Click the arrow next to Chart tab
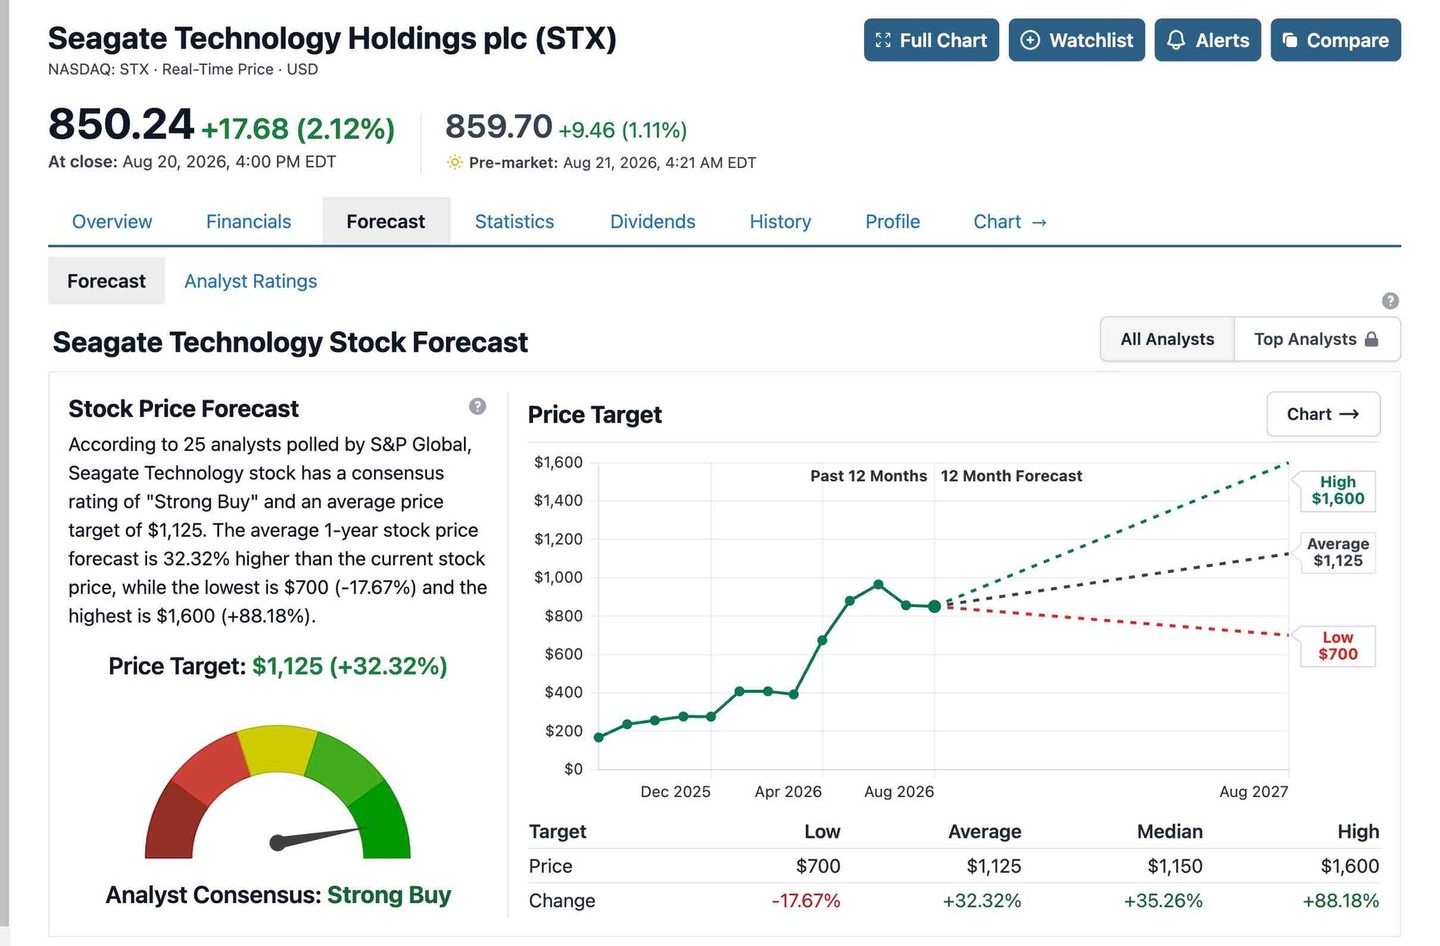Viewport: 1440px width, 946px height. (1039, 222)
